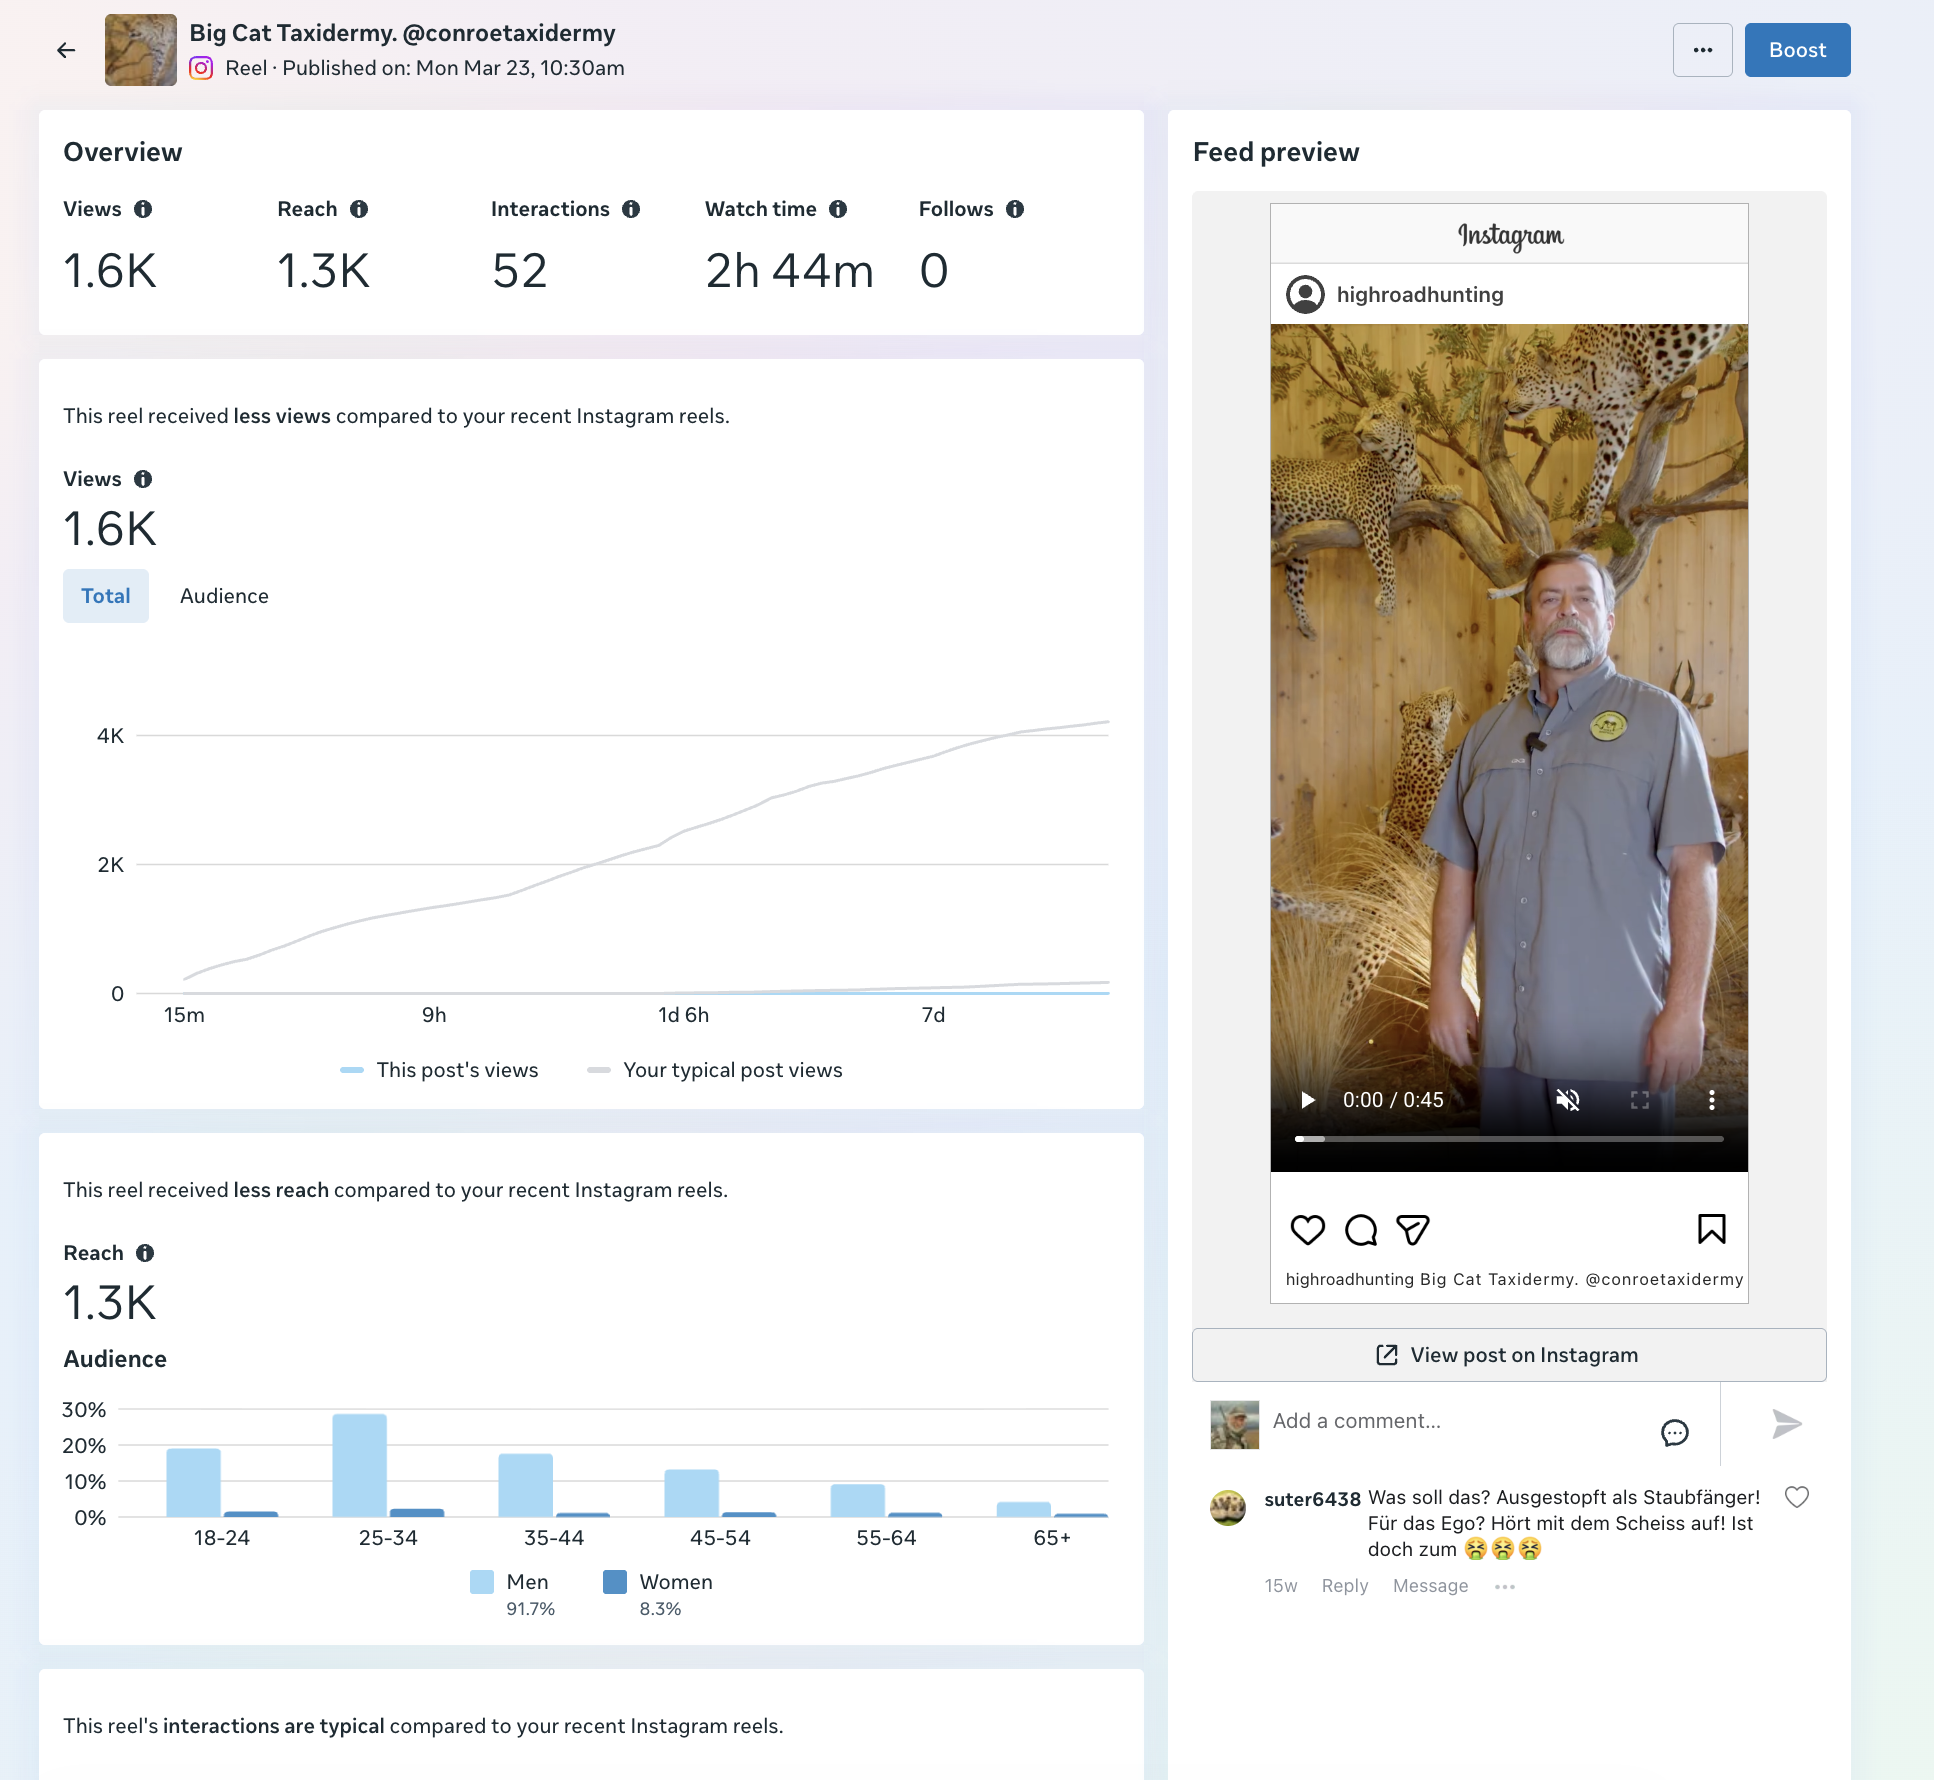Click the '2h 44m' watch time value
The image size is (1934, 1780).
790,271
